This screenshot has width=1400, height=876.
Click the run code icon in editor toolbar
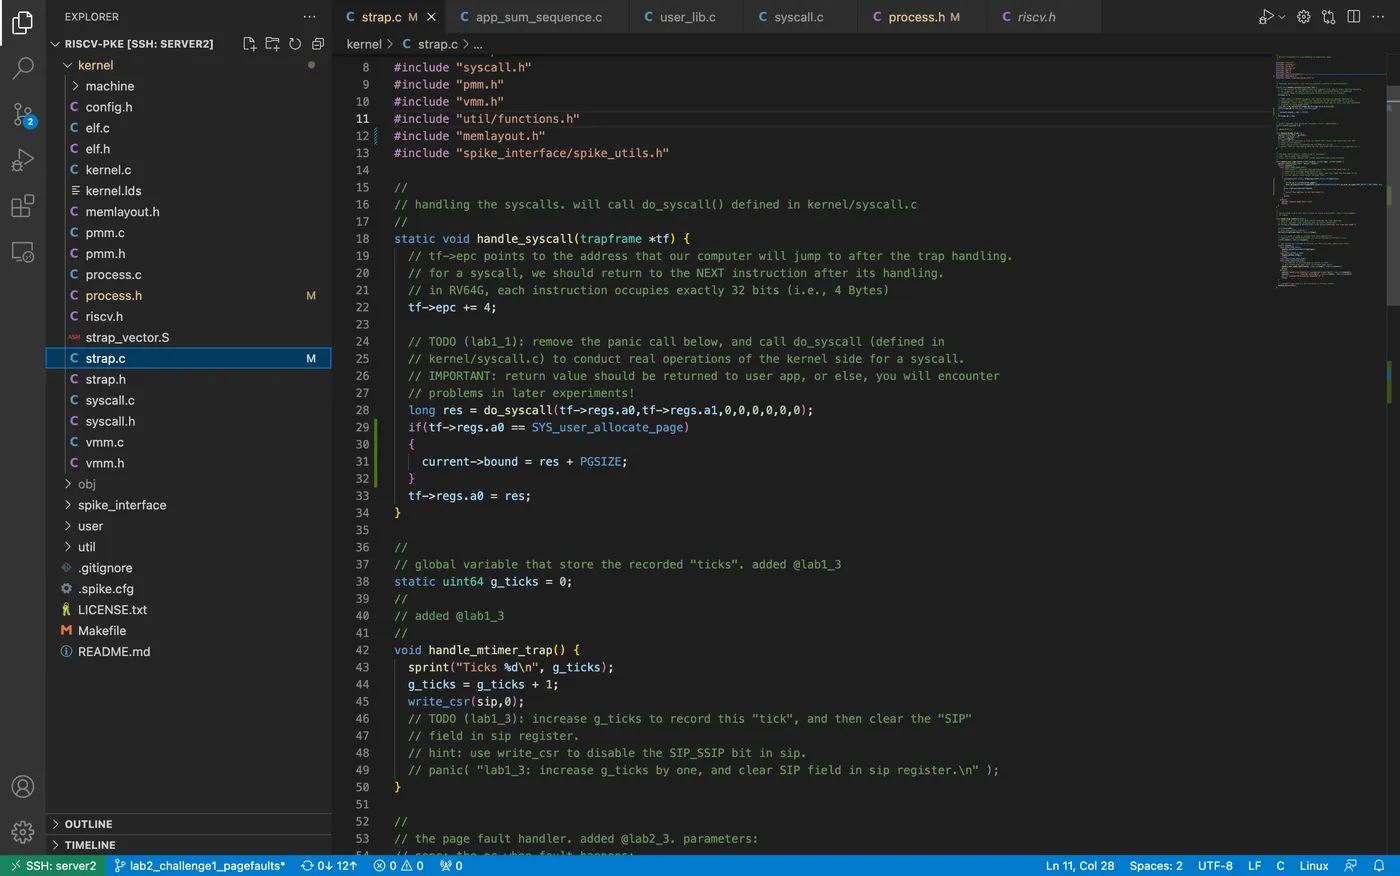(x=1265, y=17)
